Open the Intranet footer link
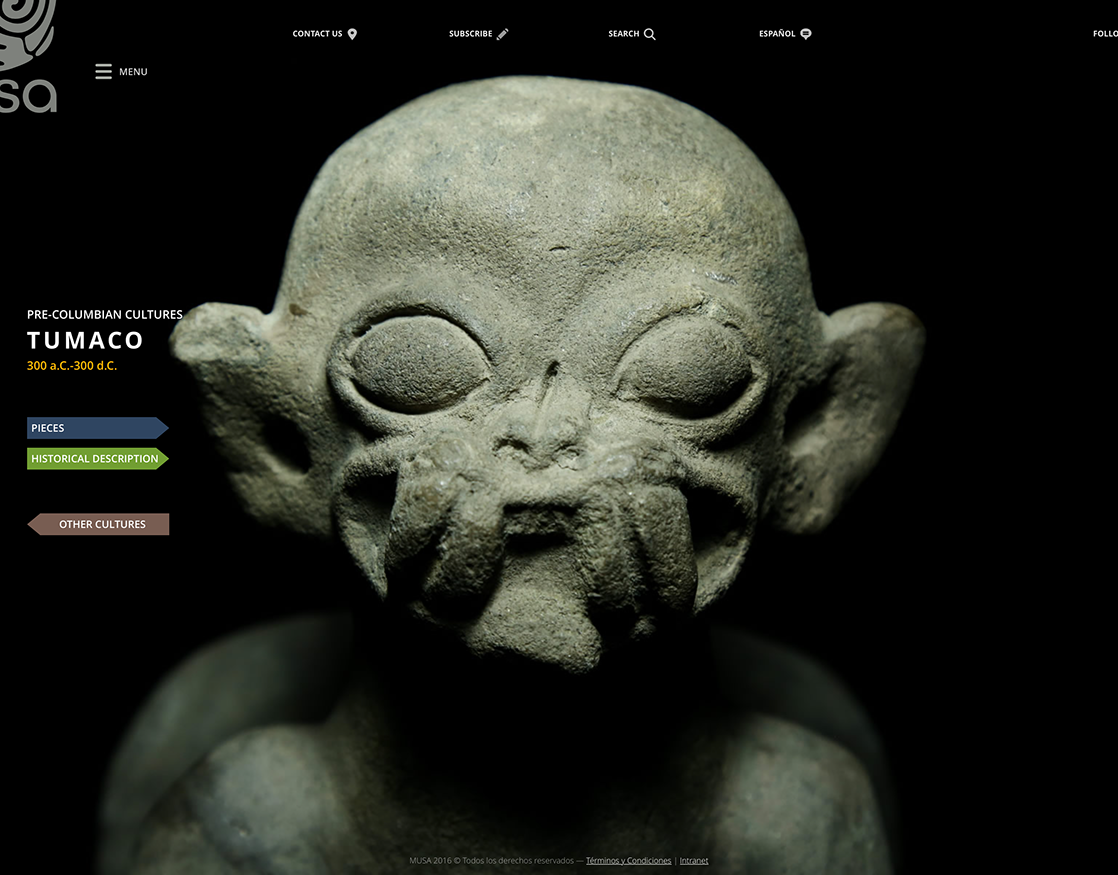Viewport: 1118px width, 875px height. tap(694, 861)
